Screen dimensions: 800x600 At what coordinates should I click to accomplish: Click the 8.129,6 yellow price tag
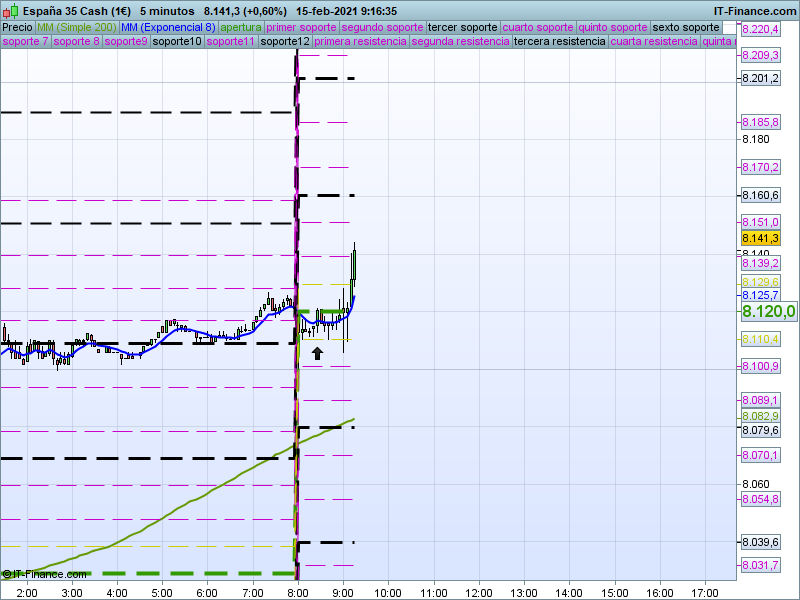760,282
